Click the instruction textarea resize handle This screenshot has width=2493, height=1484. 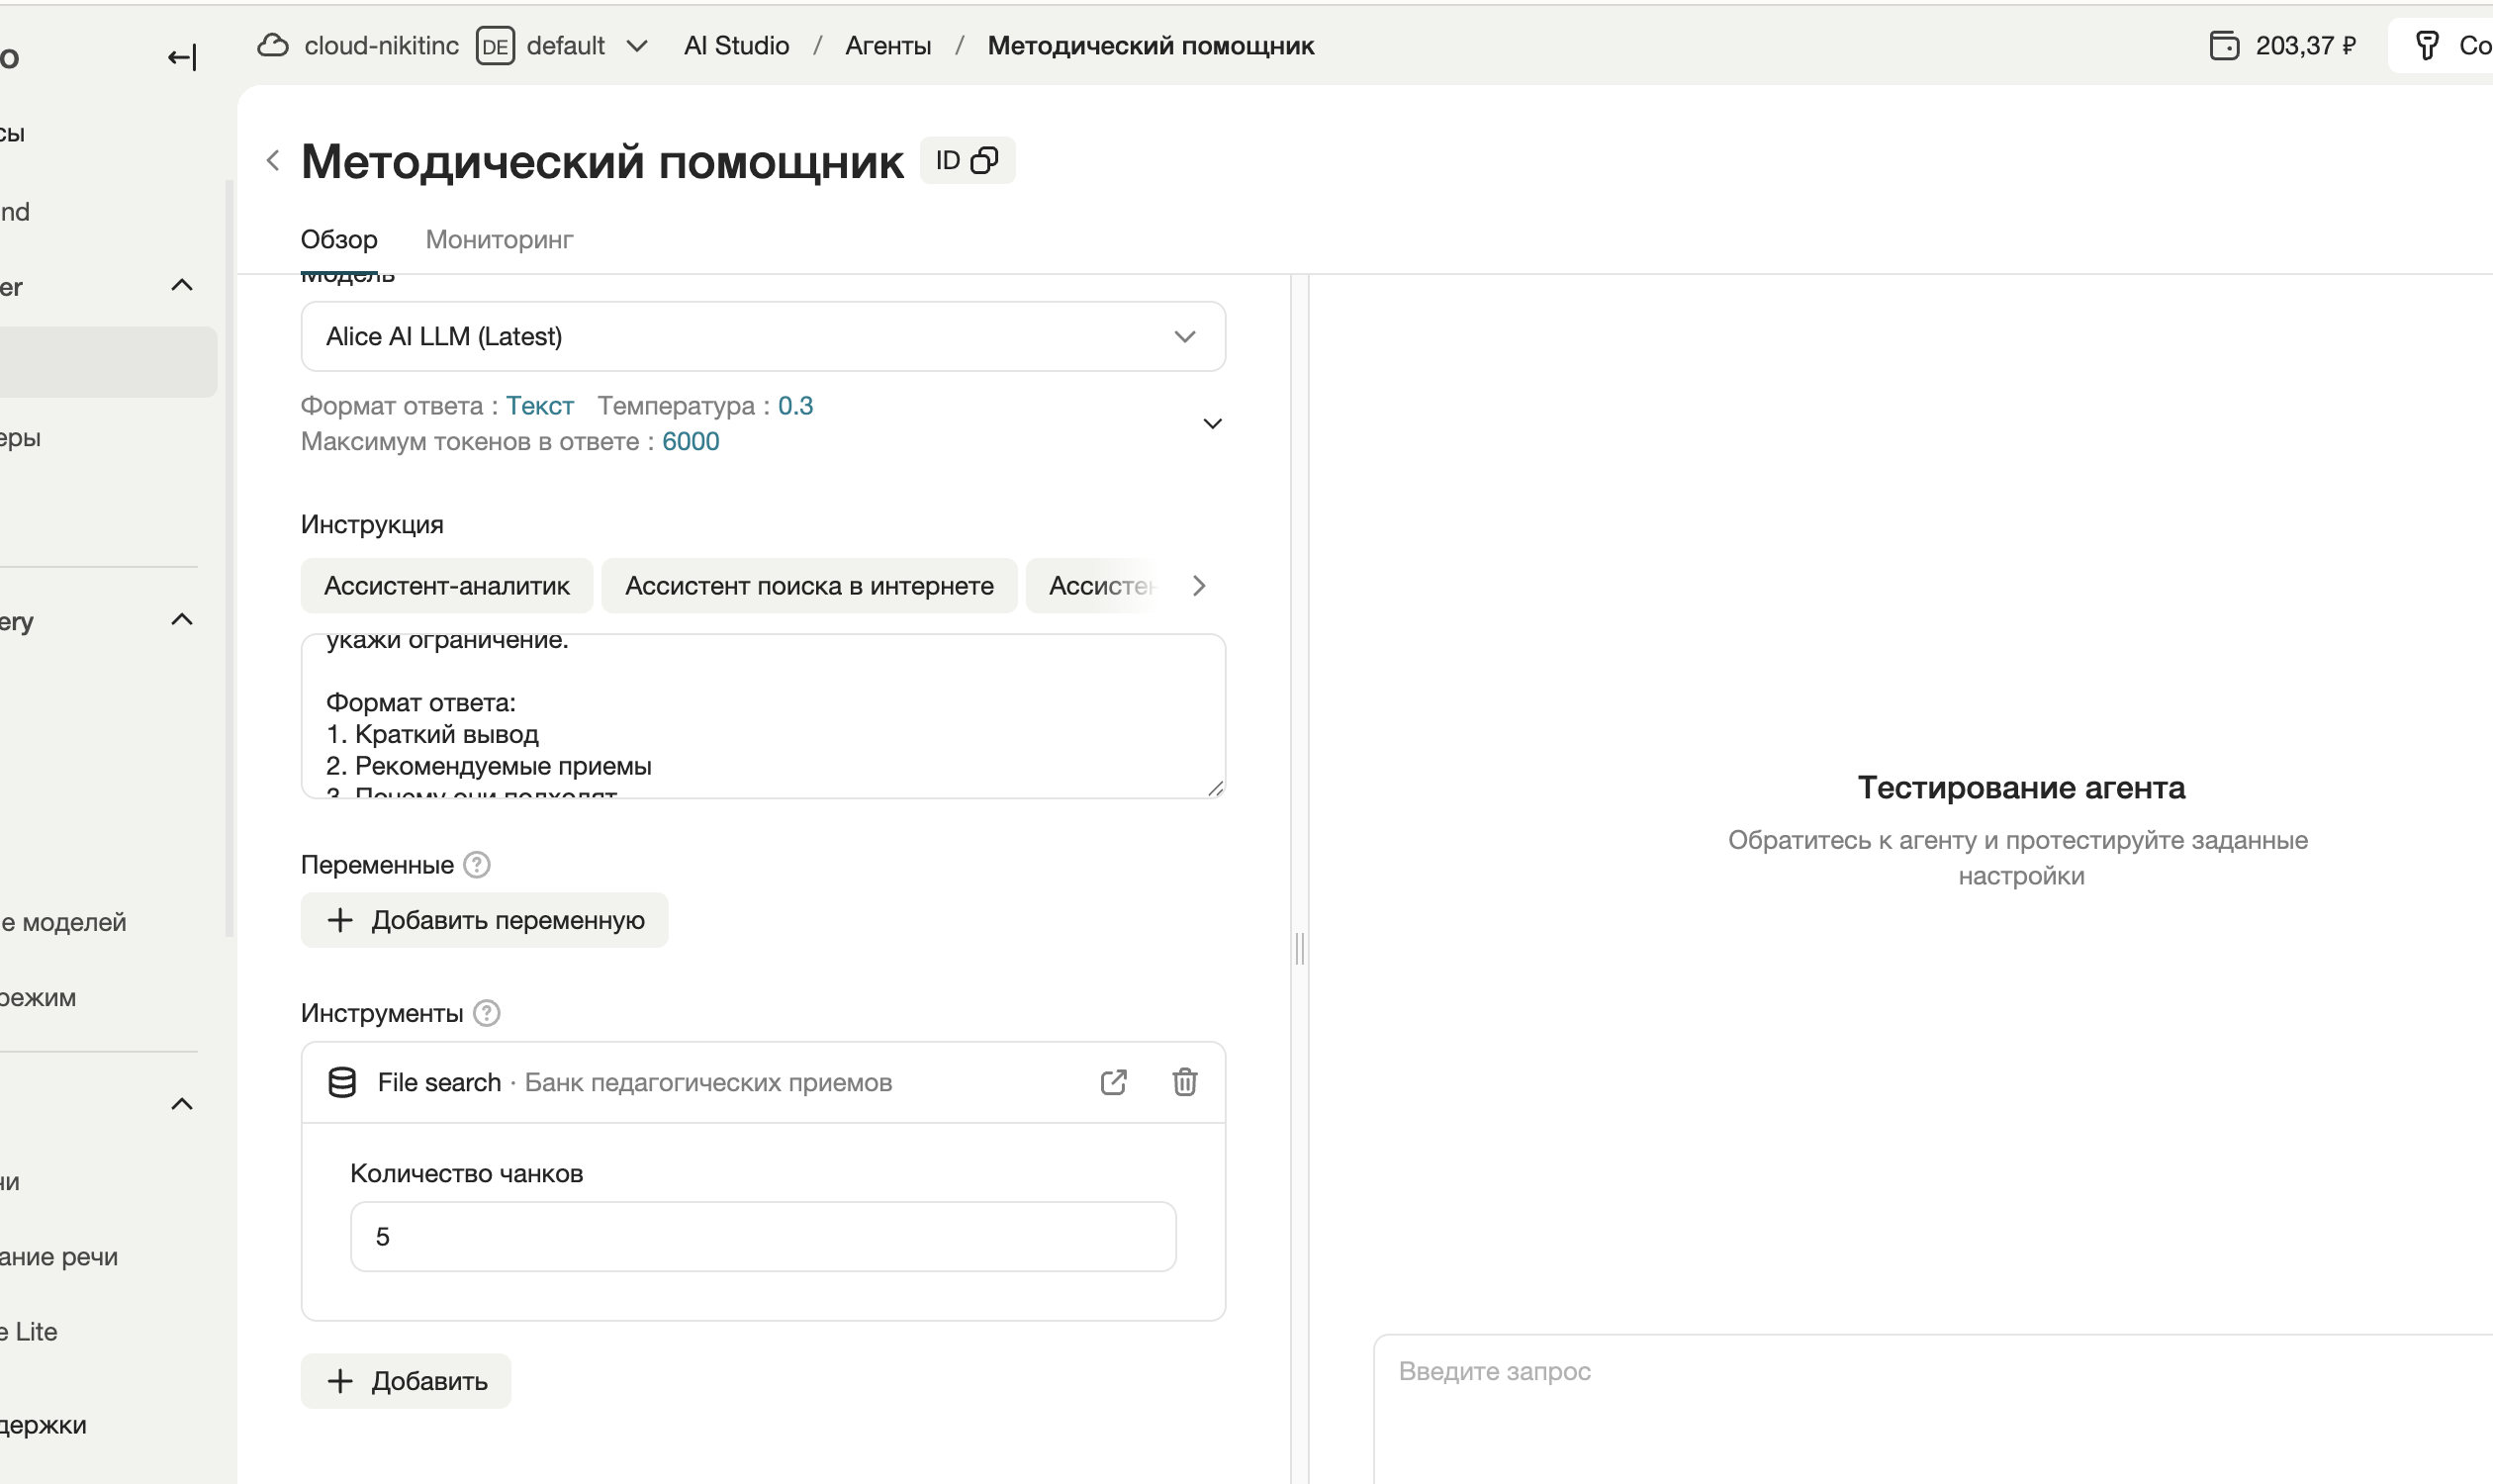point(1215,788)
